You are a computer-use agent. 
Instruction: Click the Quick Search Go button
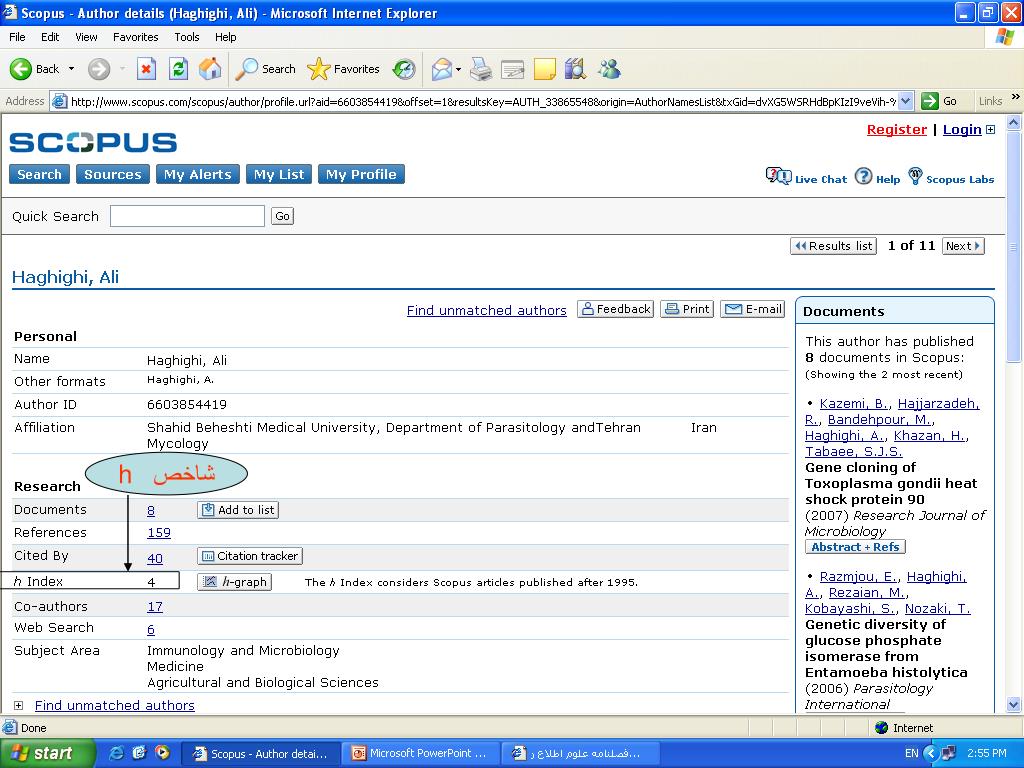[x=282, y=216]
